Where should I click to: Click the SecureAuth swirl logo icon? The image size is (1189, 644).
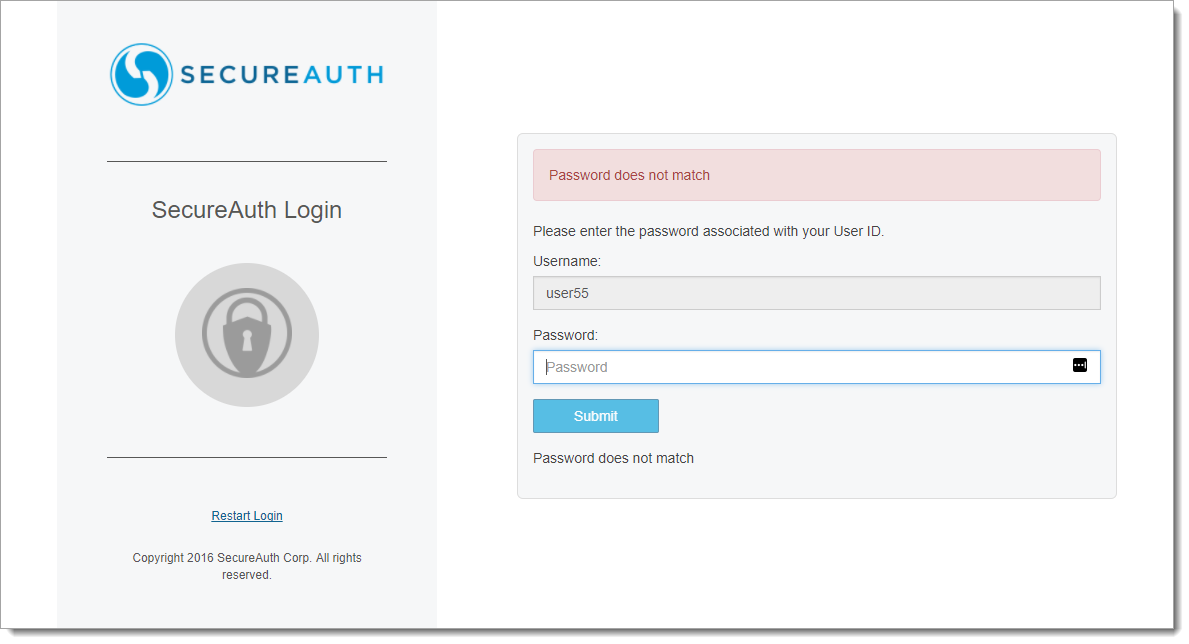tap(141, 74)
